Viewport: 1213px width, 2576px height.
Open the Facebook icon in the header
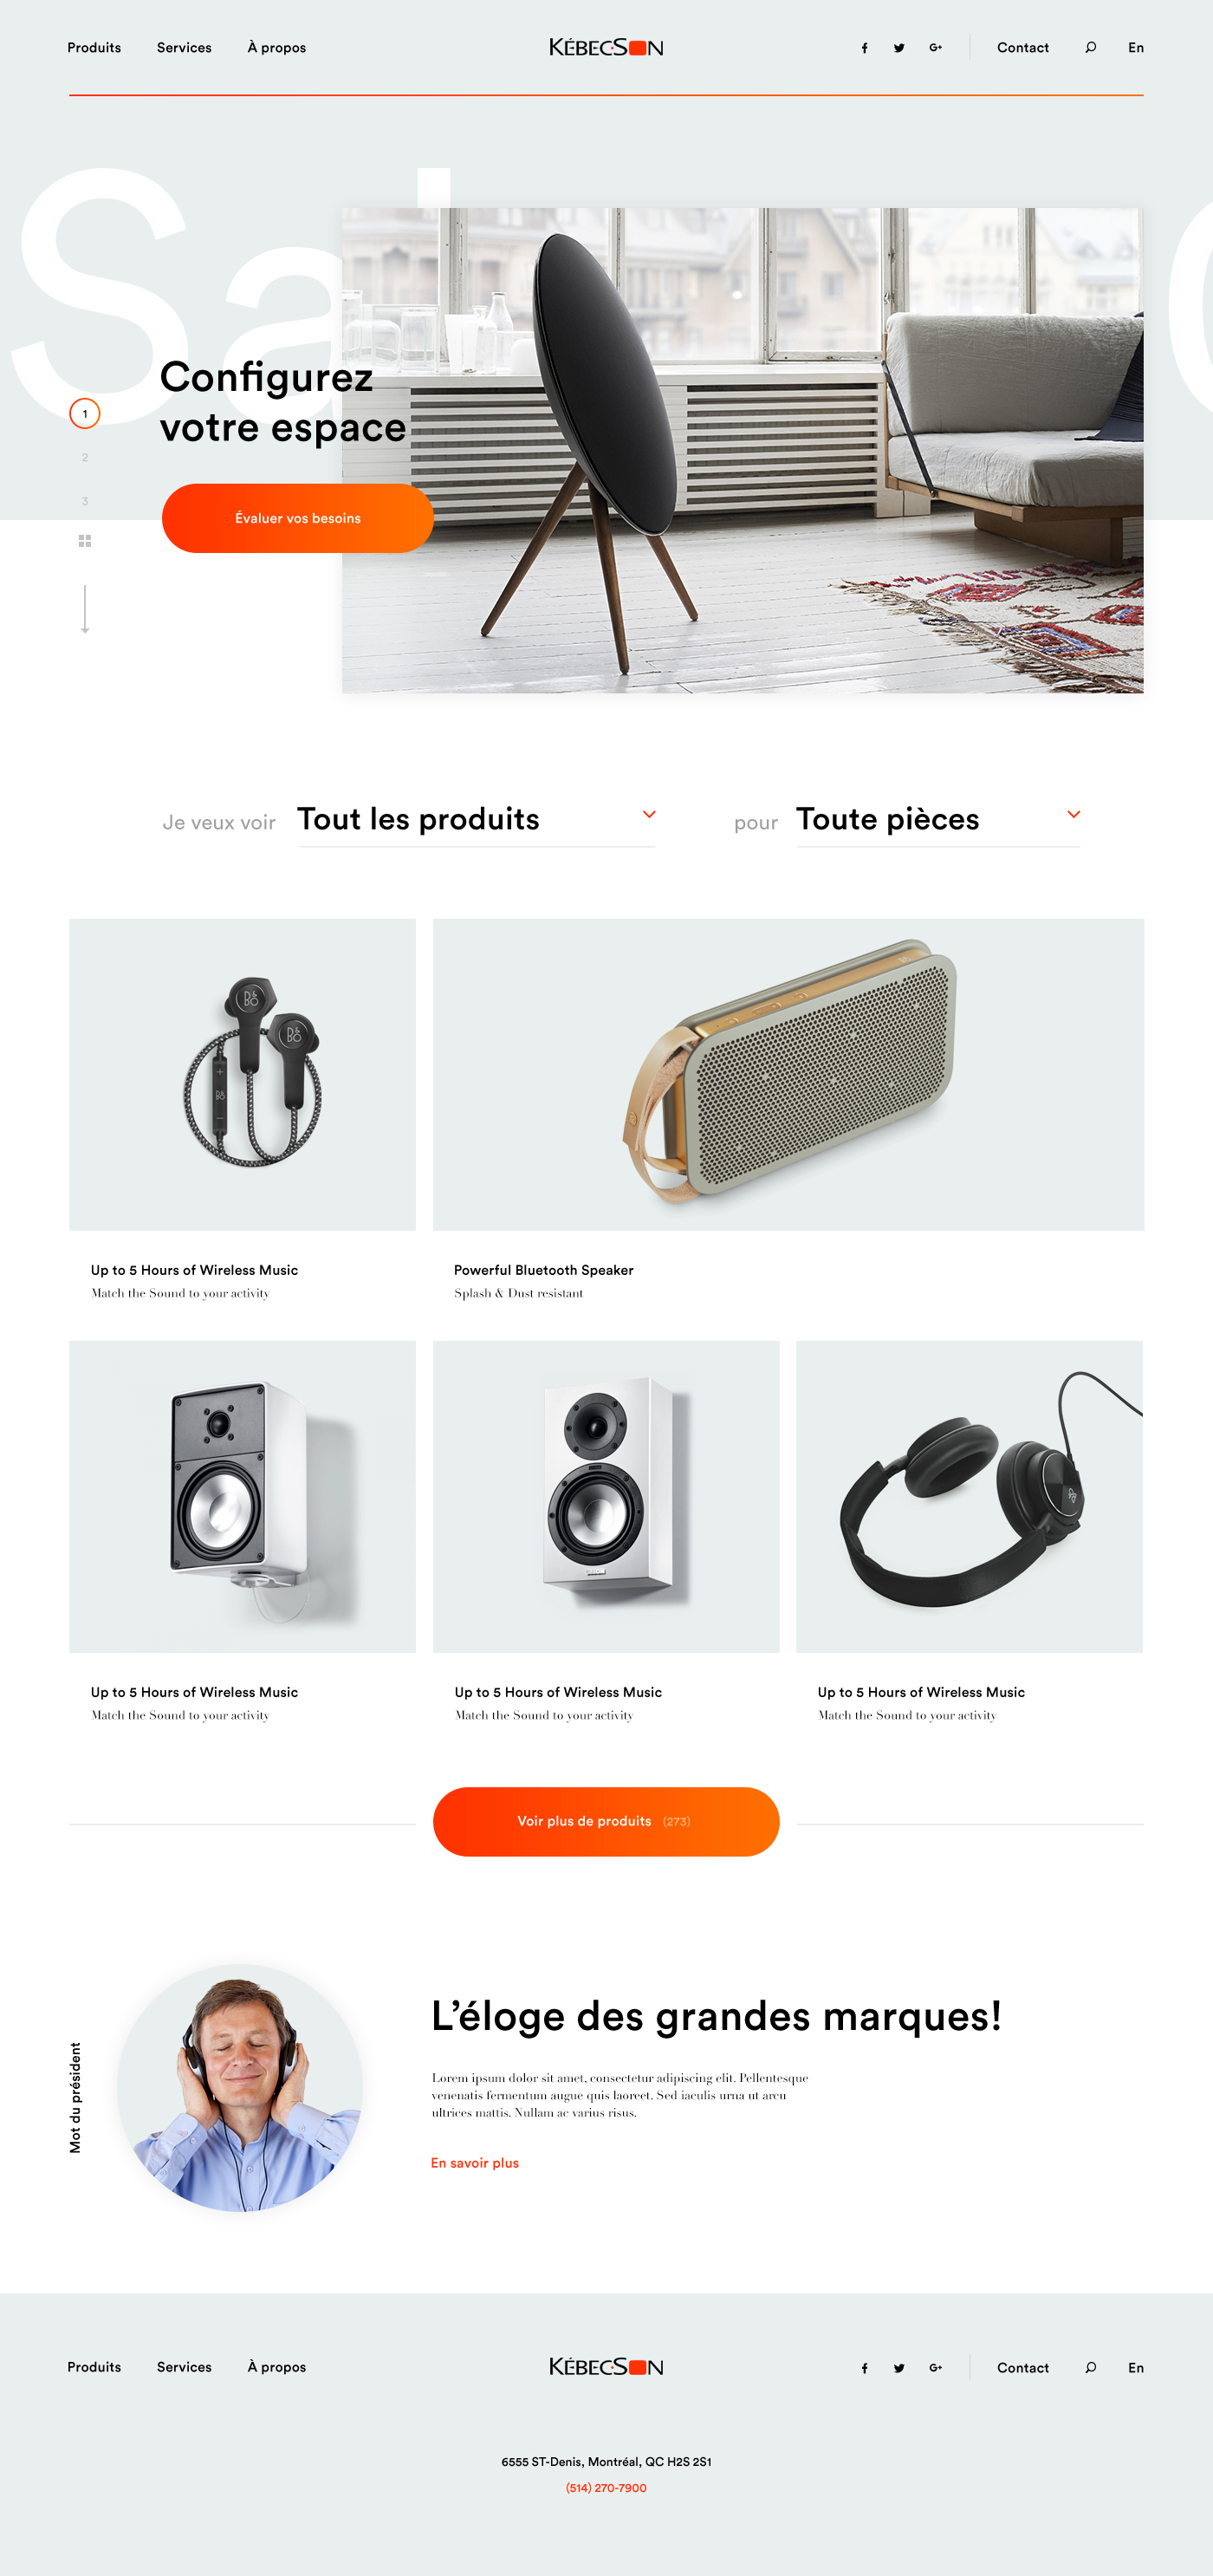click(864, 48)
